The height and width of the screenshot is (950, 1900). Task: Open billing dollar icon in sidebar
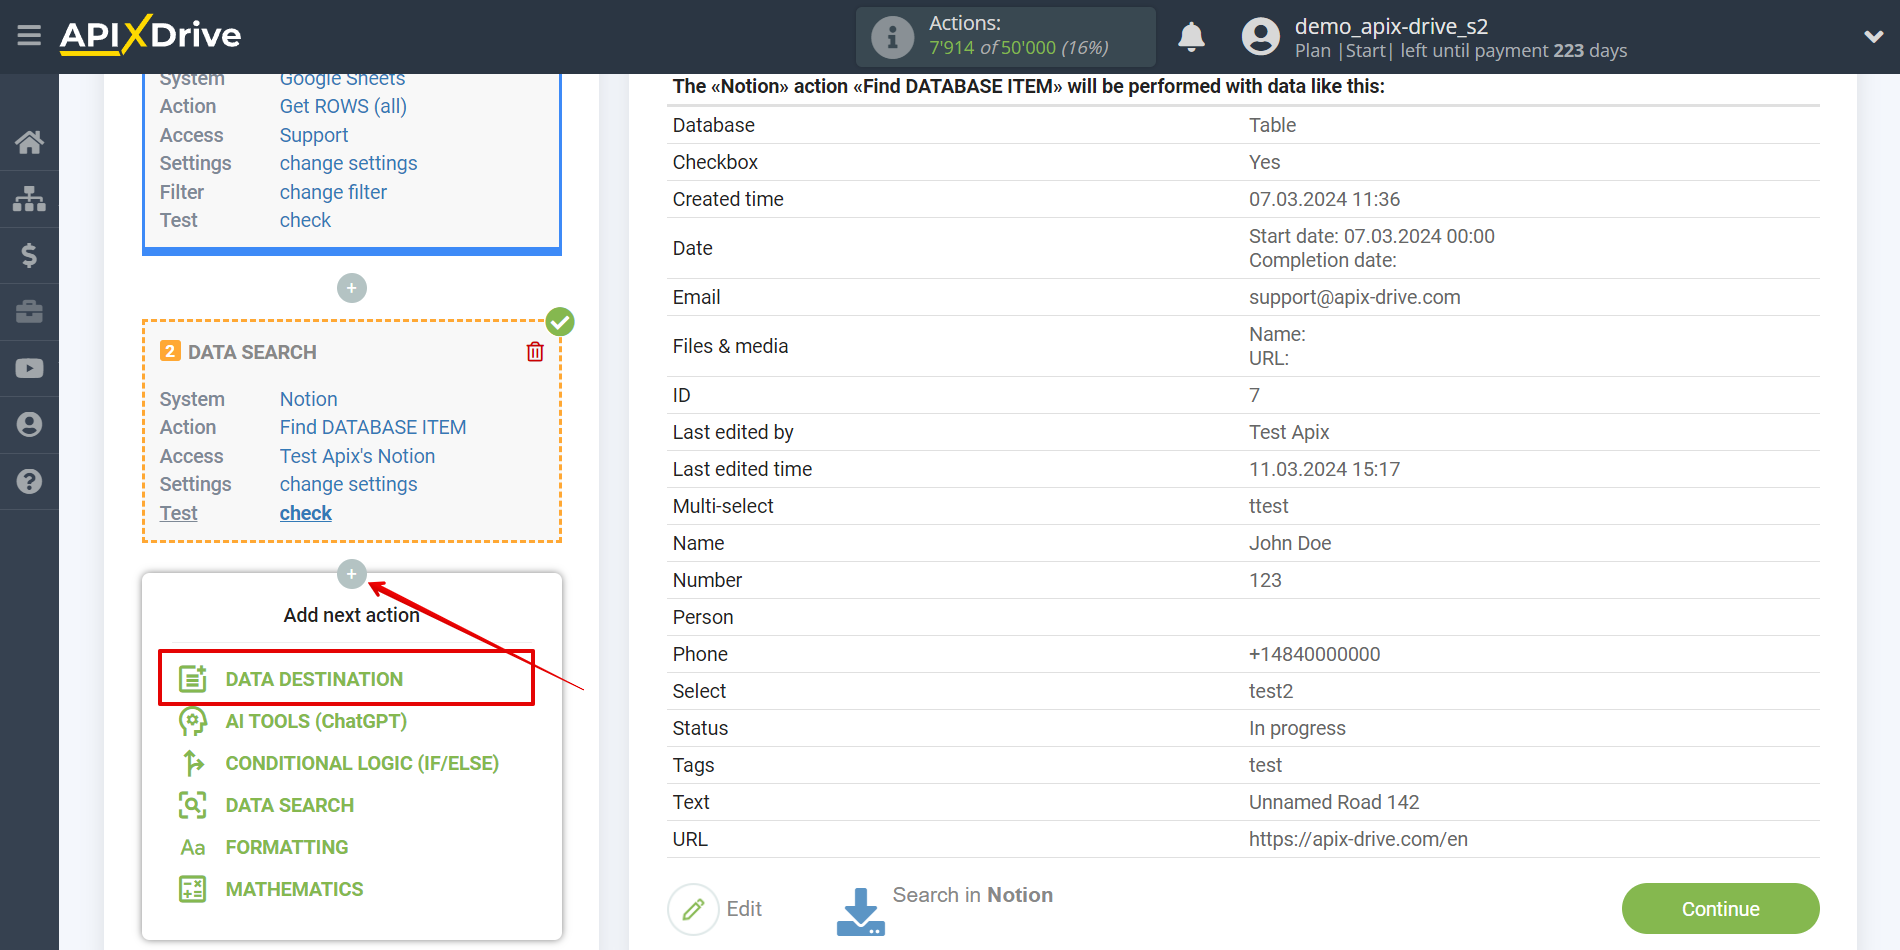click(x=29, y=255)
